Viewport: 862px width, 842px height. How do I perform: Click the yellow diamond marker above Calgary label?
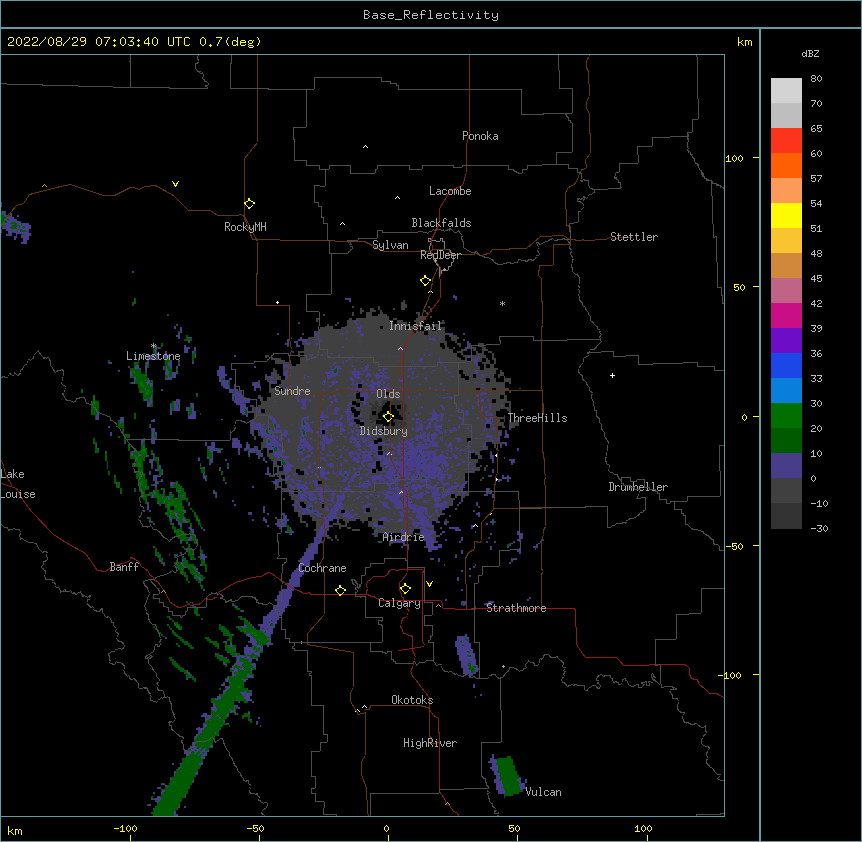pos(405,589)
